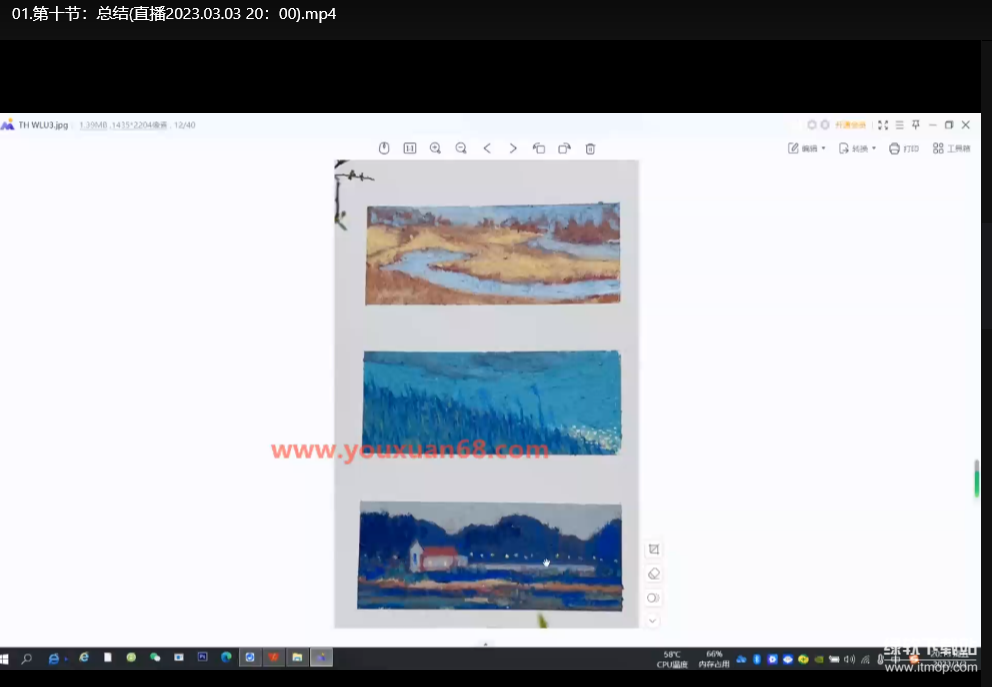This screenshot has height=687, width=992.
Task: Open File Explorer folder icon in taskbar
Action: (297, 657)
